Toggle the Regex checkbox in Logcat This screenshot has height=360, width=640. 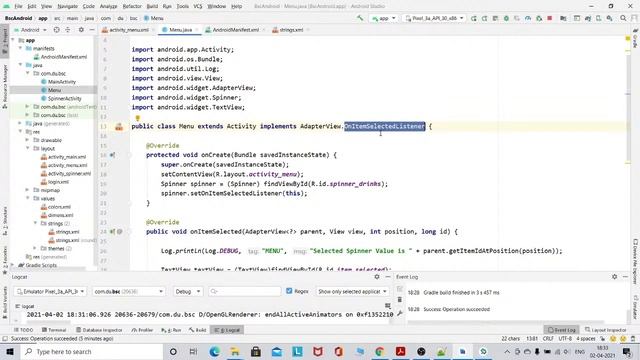coord(289,291)
